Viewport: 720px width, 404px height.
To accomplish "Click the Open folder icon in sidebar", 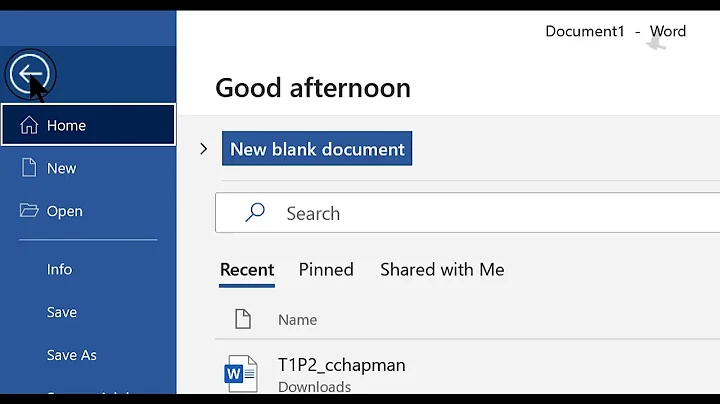I will [29, 210].
